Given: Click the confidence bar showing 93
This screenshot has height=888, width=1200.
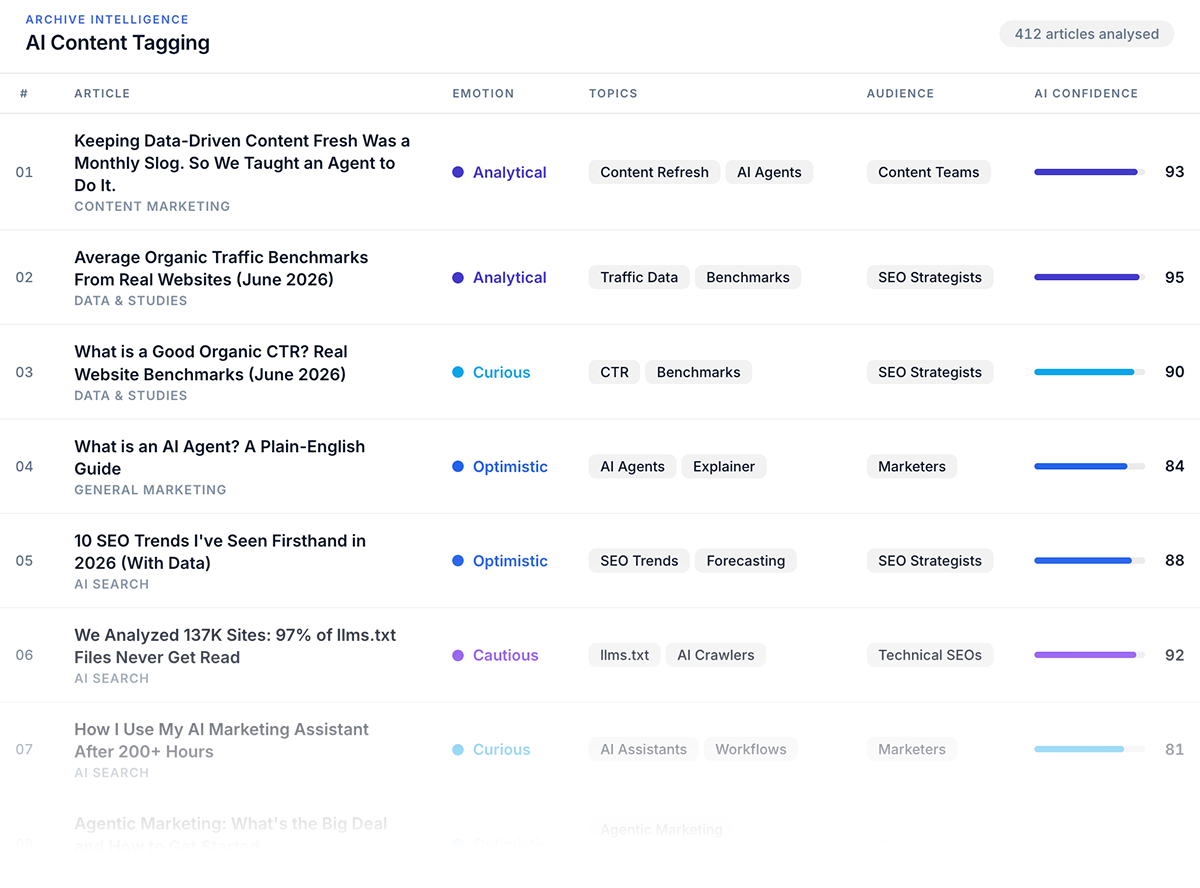Looking at the screenshot, I should coord(1090,172).
